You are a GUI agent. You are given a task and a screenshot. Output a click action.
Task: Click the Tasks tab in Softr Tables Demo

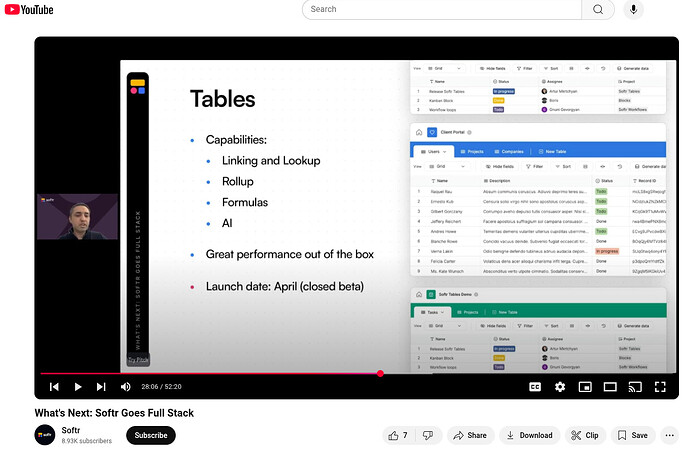coord(433,312)
